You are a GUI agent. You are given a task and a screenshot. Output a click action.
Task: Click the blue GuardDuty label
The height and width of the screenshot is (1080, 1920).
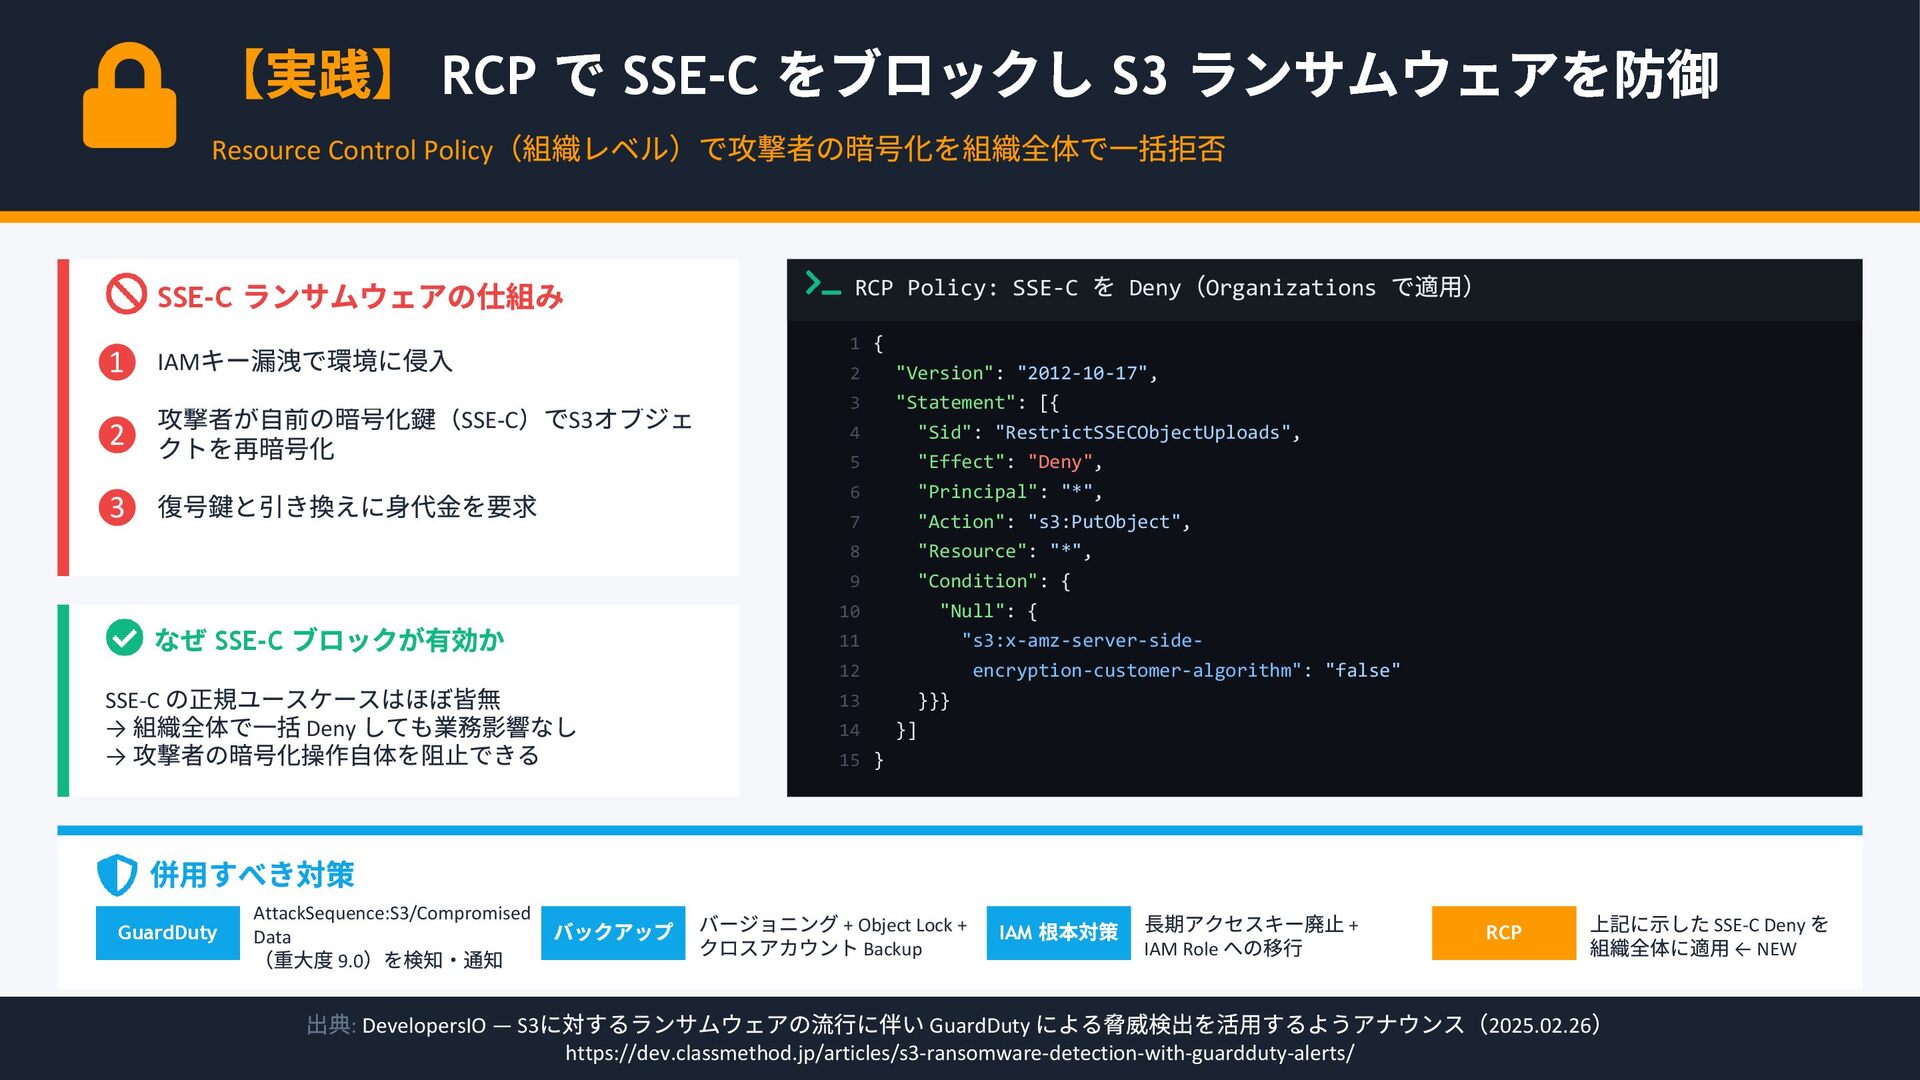pos(167,932)
